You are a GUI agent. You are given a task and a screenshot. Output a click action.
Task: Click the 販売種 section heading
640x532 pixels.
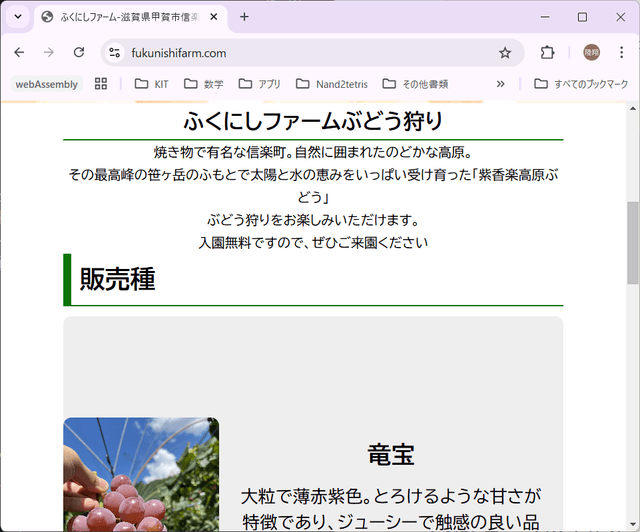[x=118, y=279]
